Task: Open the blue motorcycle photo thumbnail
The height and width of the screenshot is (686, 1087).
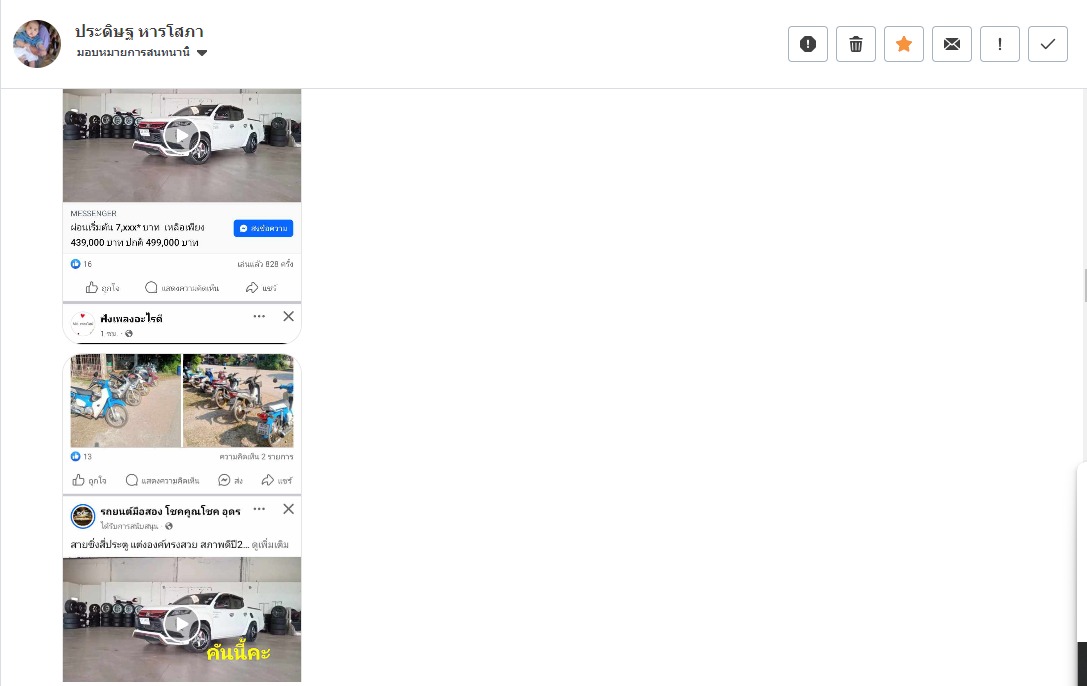Action: (125, 401)
